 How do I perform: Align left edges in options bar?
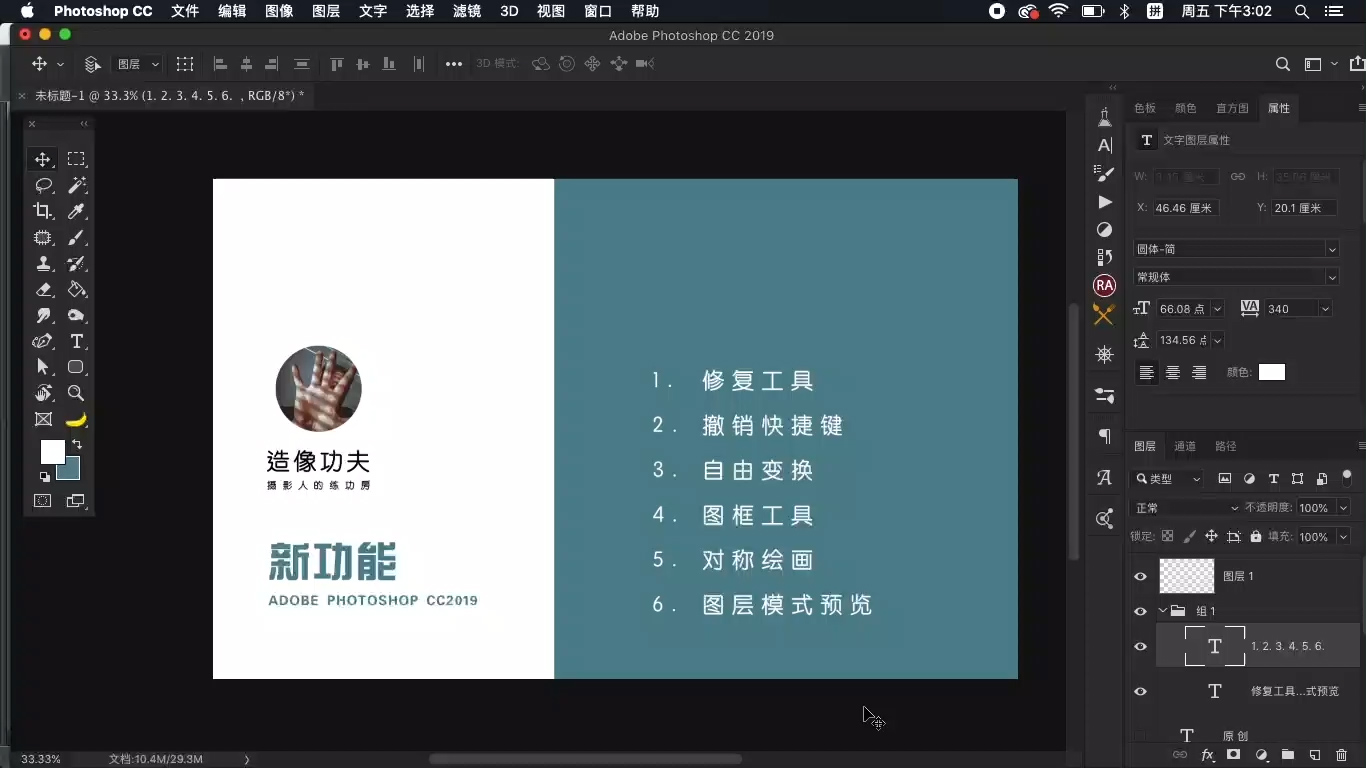[220, 64]
